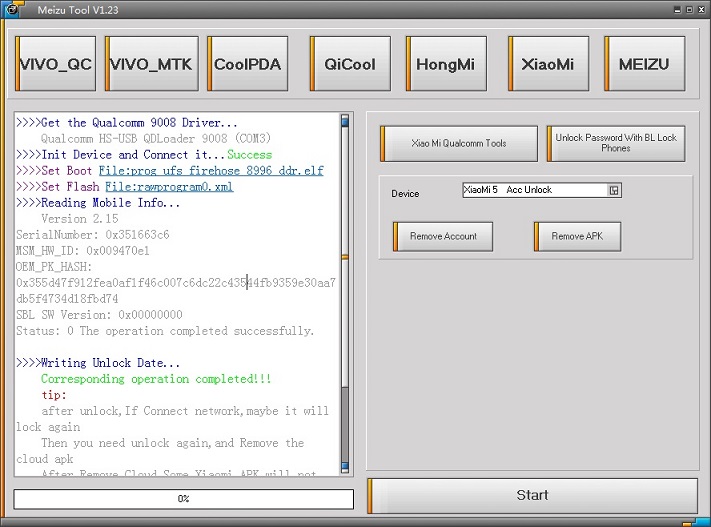Choose Unlock Password With BL Lock Phones
This screenshot has height=527, width=711.
click(616, 143)
